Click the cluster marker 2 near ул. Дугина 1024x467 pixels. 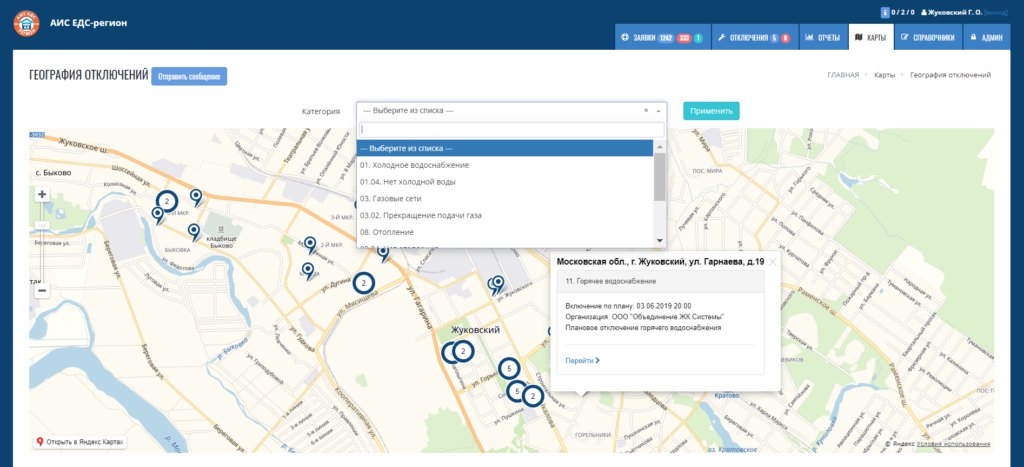tap(364, 283)
